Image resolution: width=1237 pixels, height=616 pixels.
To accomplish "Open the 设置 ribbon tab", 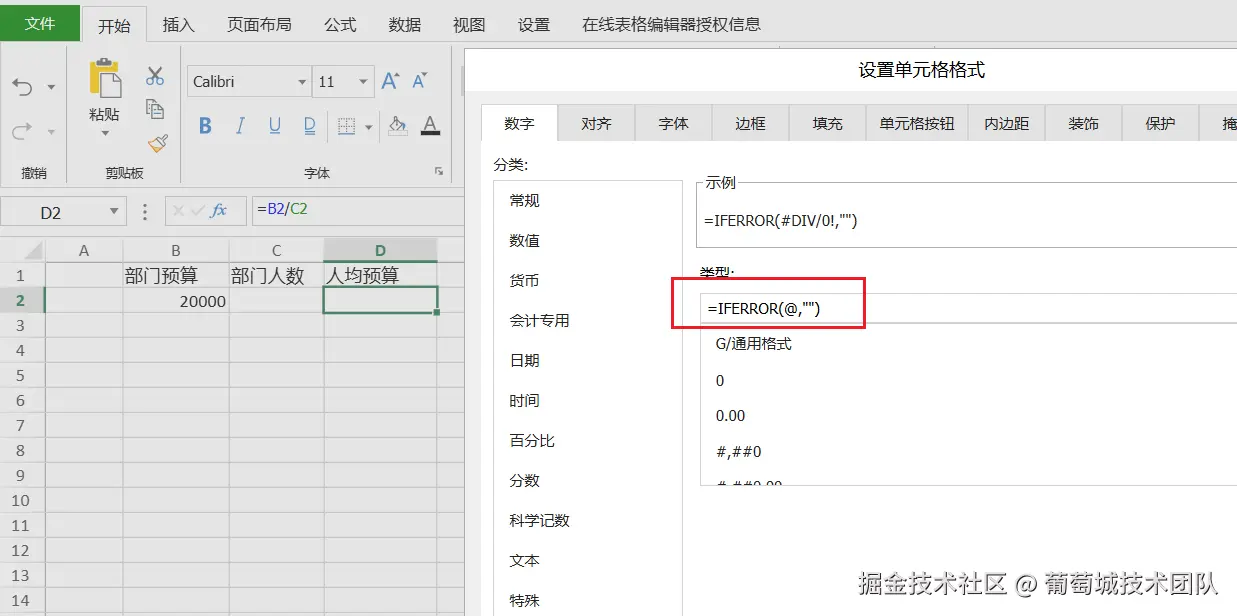I will (x=534, y=25).
